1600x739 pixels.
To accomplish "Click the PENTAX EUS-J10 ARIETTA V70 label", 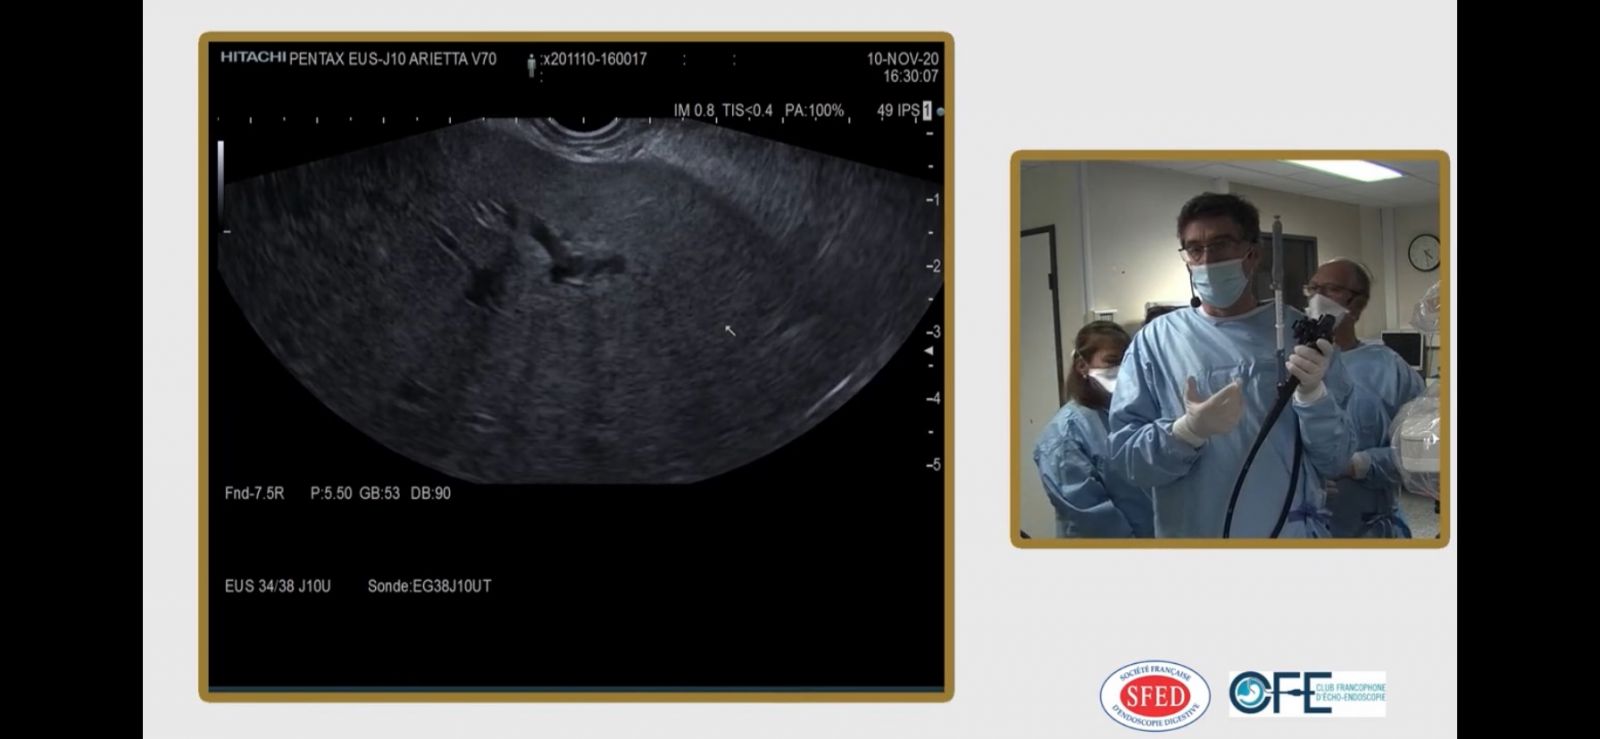I will click(392, 59).
